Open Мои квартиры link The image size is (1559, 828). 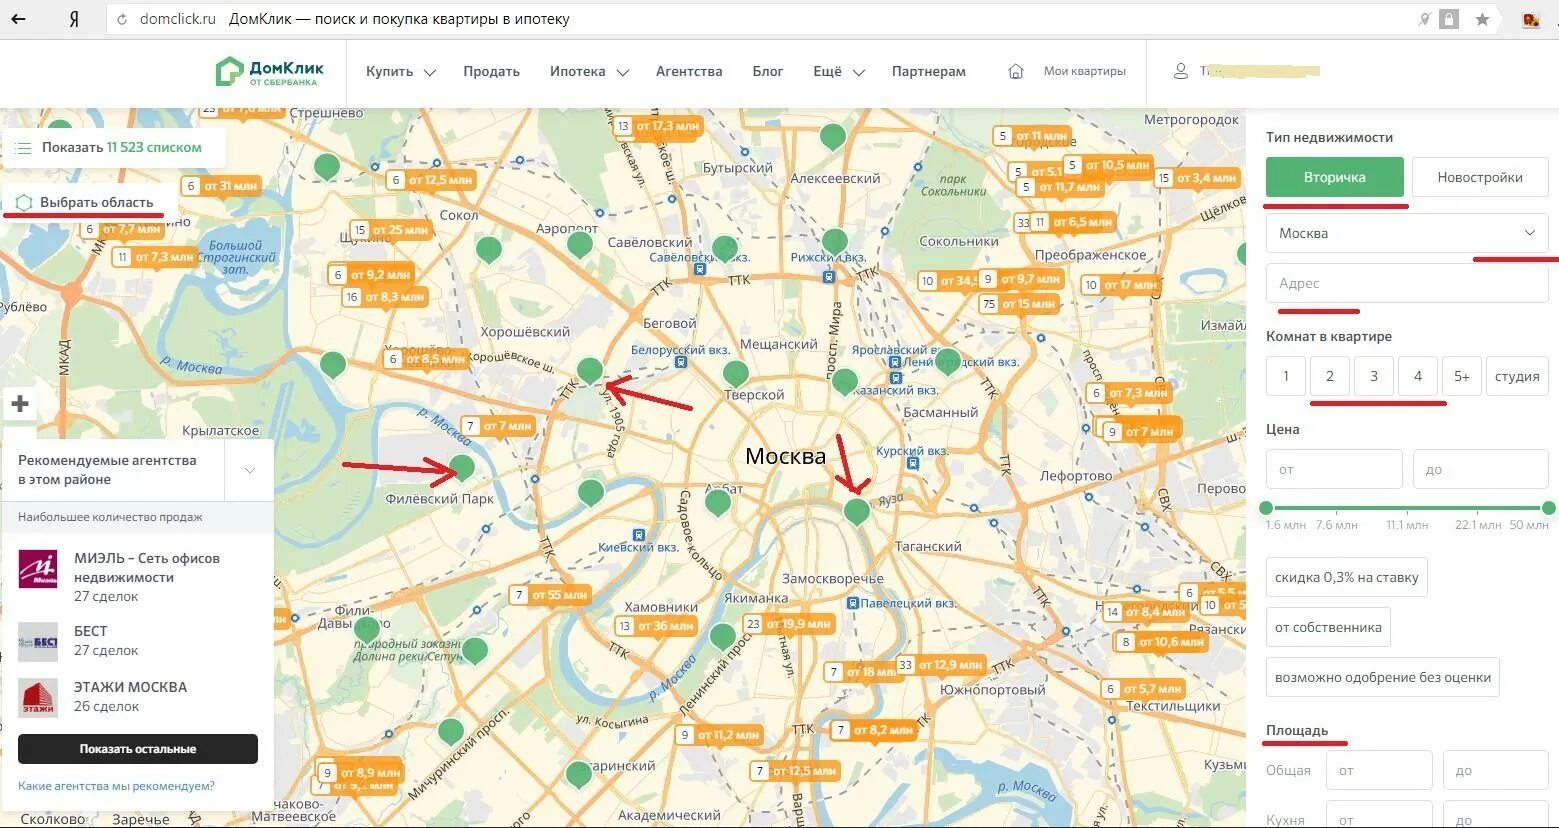pyautogui.click(x=1085, y=71)
